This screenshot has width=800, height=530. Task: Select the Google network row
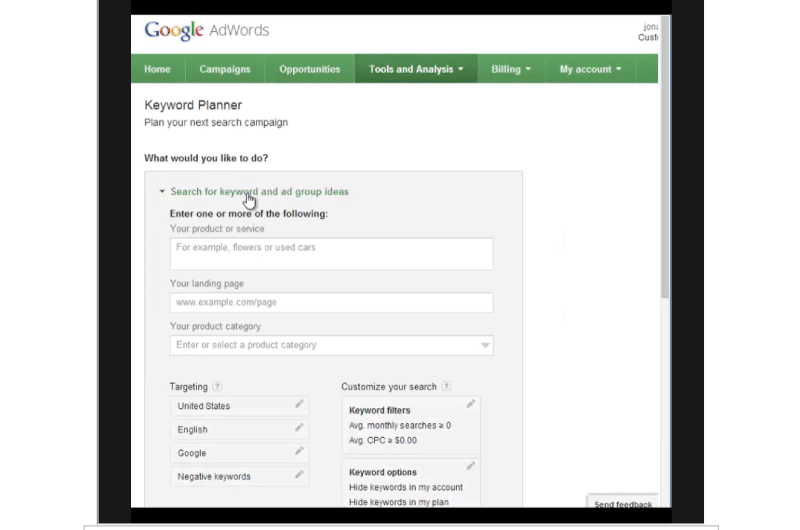[x=239, y=453]
